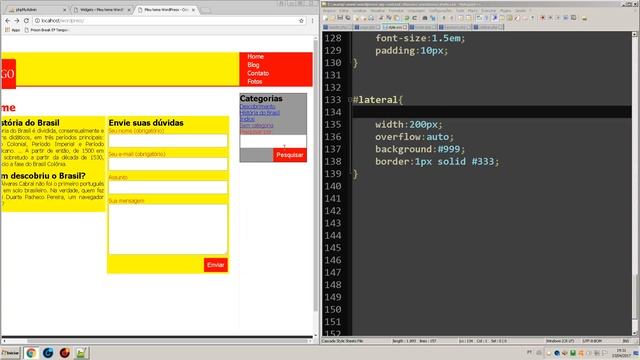Click the Undo arrow icon in Notepad++

(x=407, y=18)
